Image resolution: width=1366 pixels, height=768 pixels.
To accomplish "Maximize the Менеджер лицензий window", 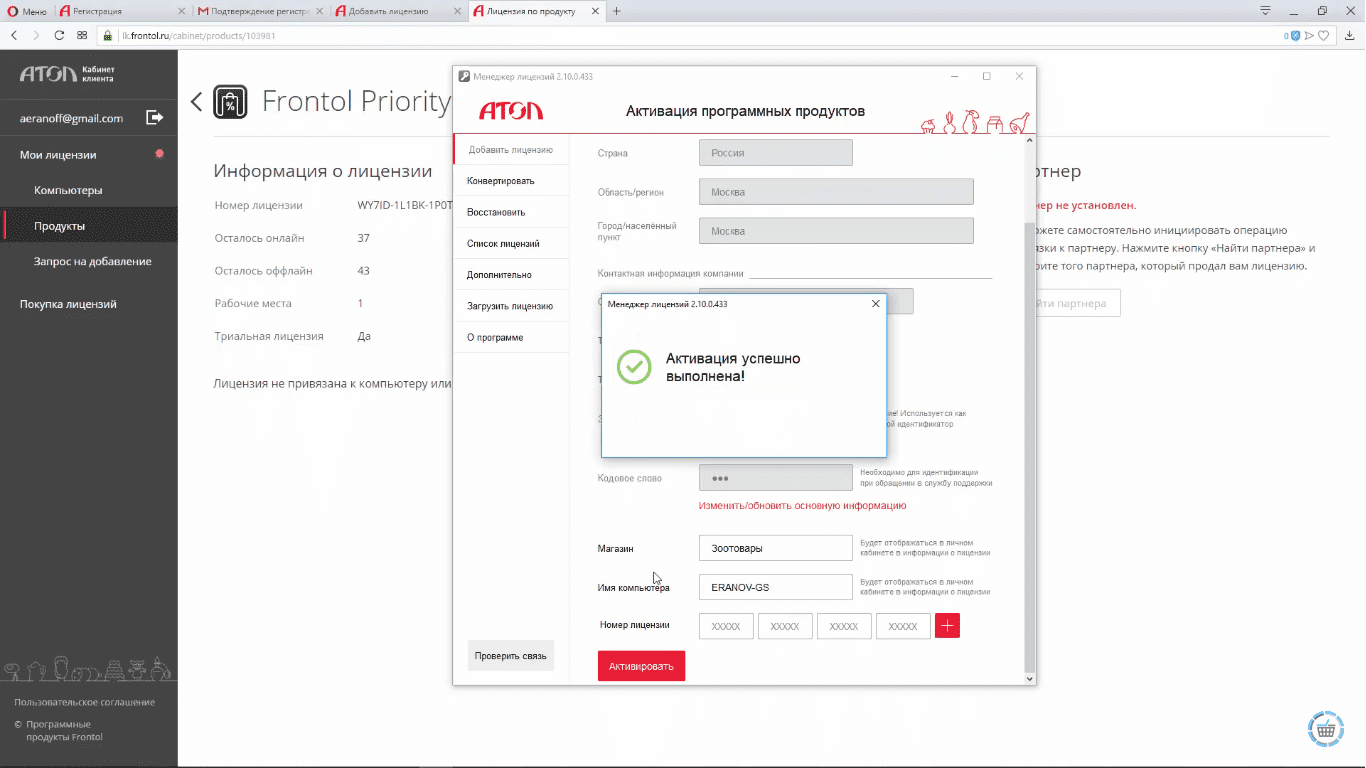I will pos(986,76).
